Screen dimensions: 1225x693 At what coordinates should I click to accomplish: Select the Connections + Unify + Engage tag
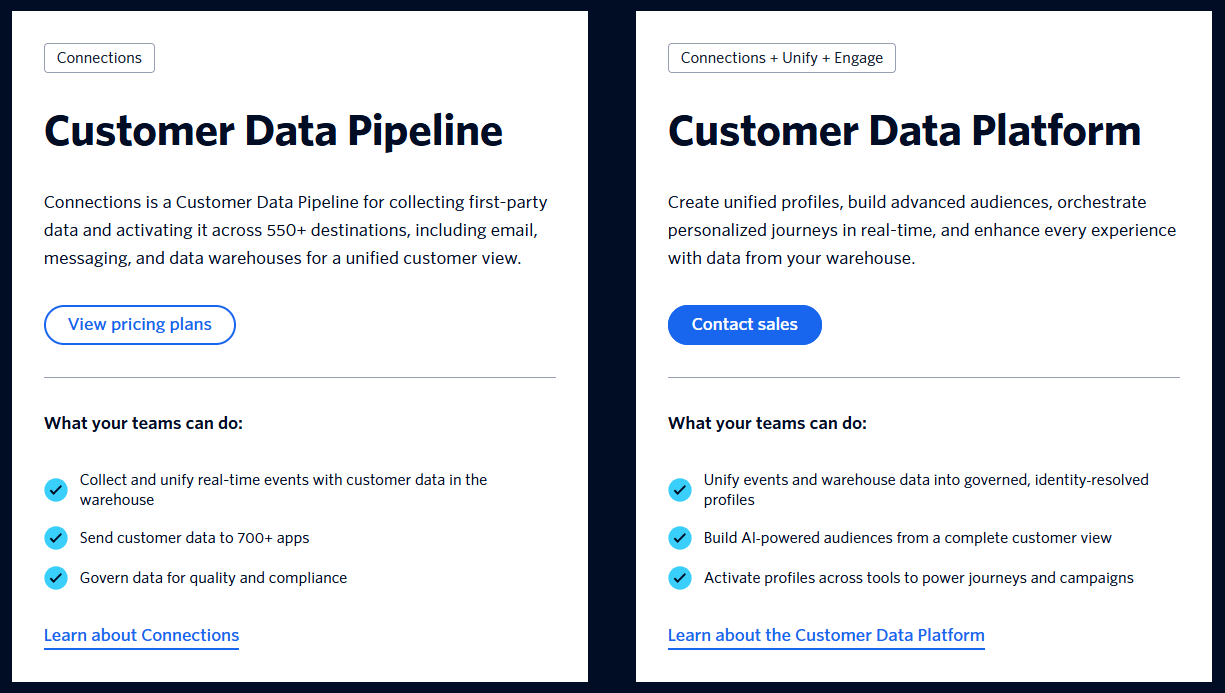tap(782, 58)
